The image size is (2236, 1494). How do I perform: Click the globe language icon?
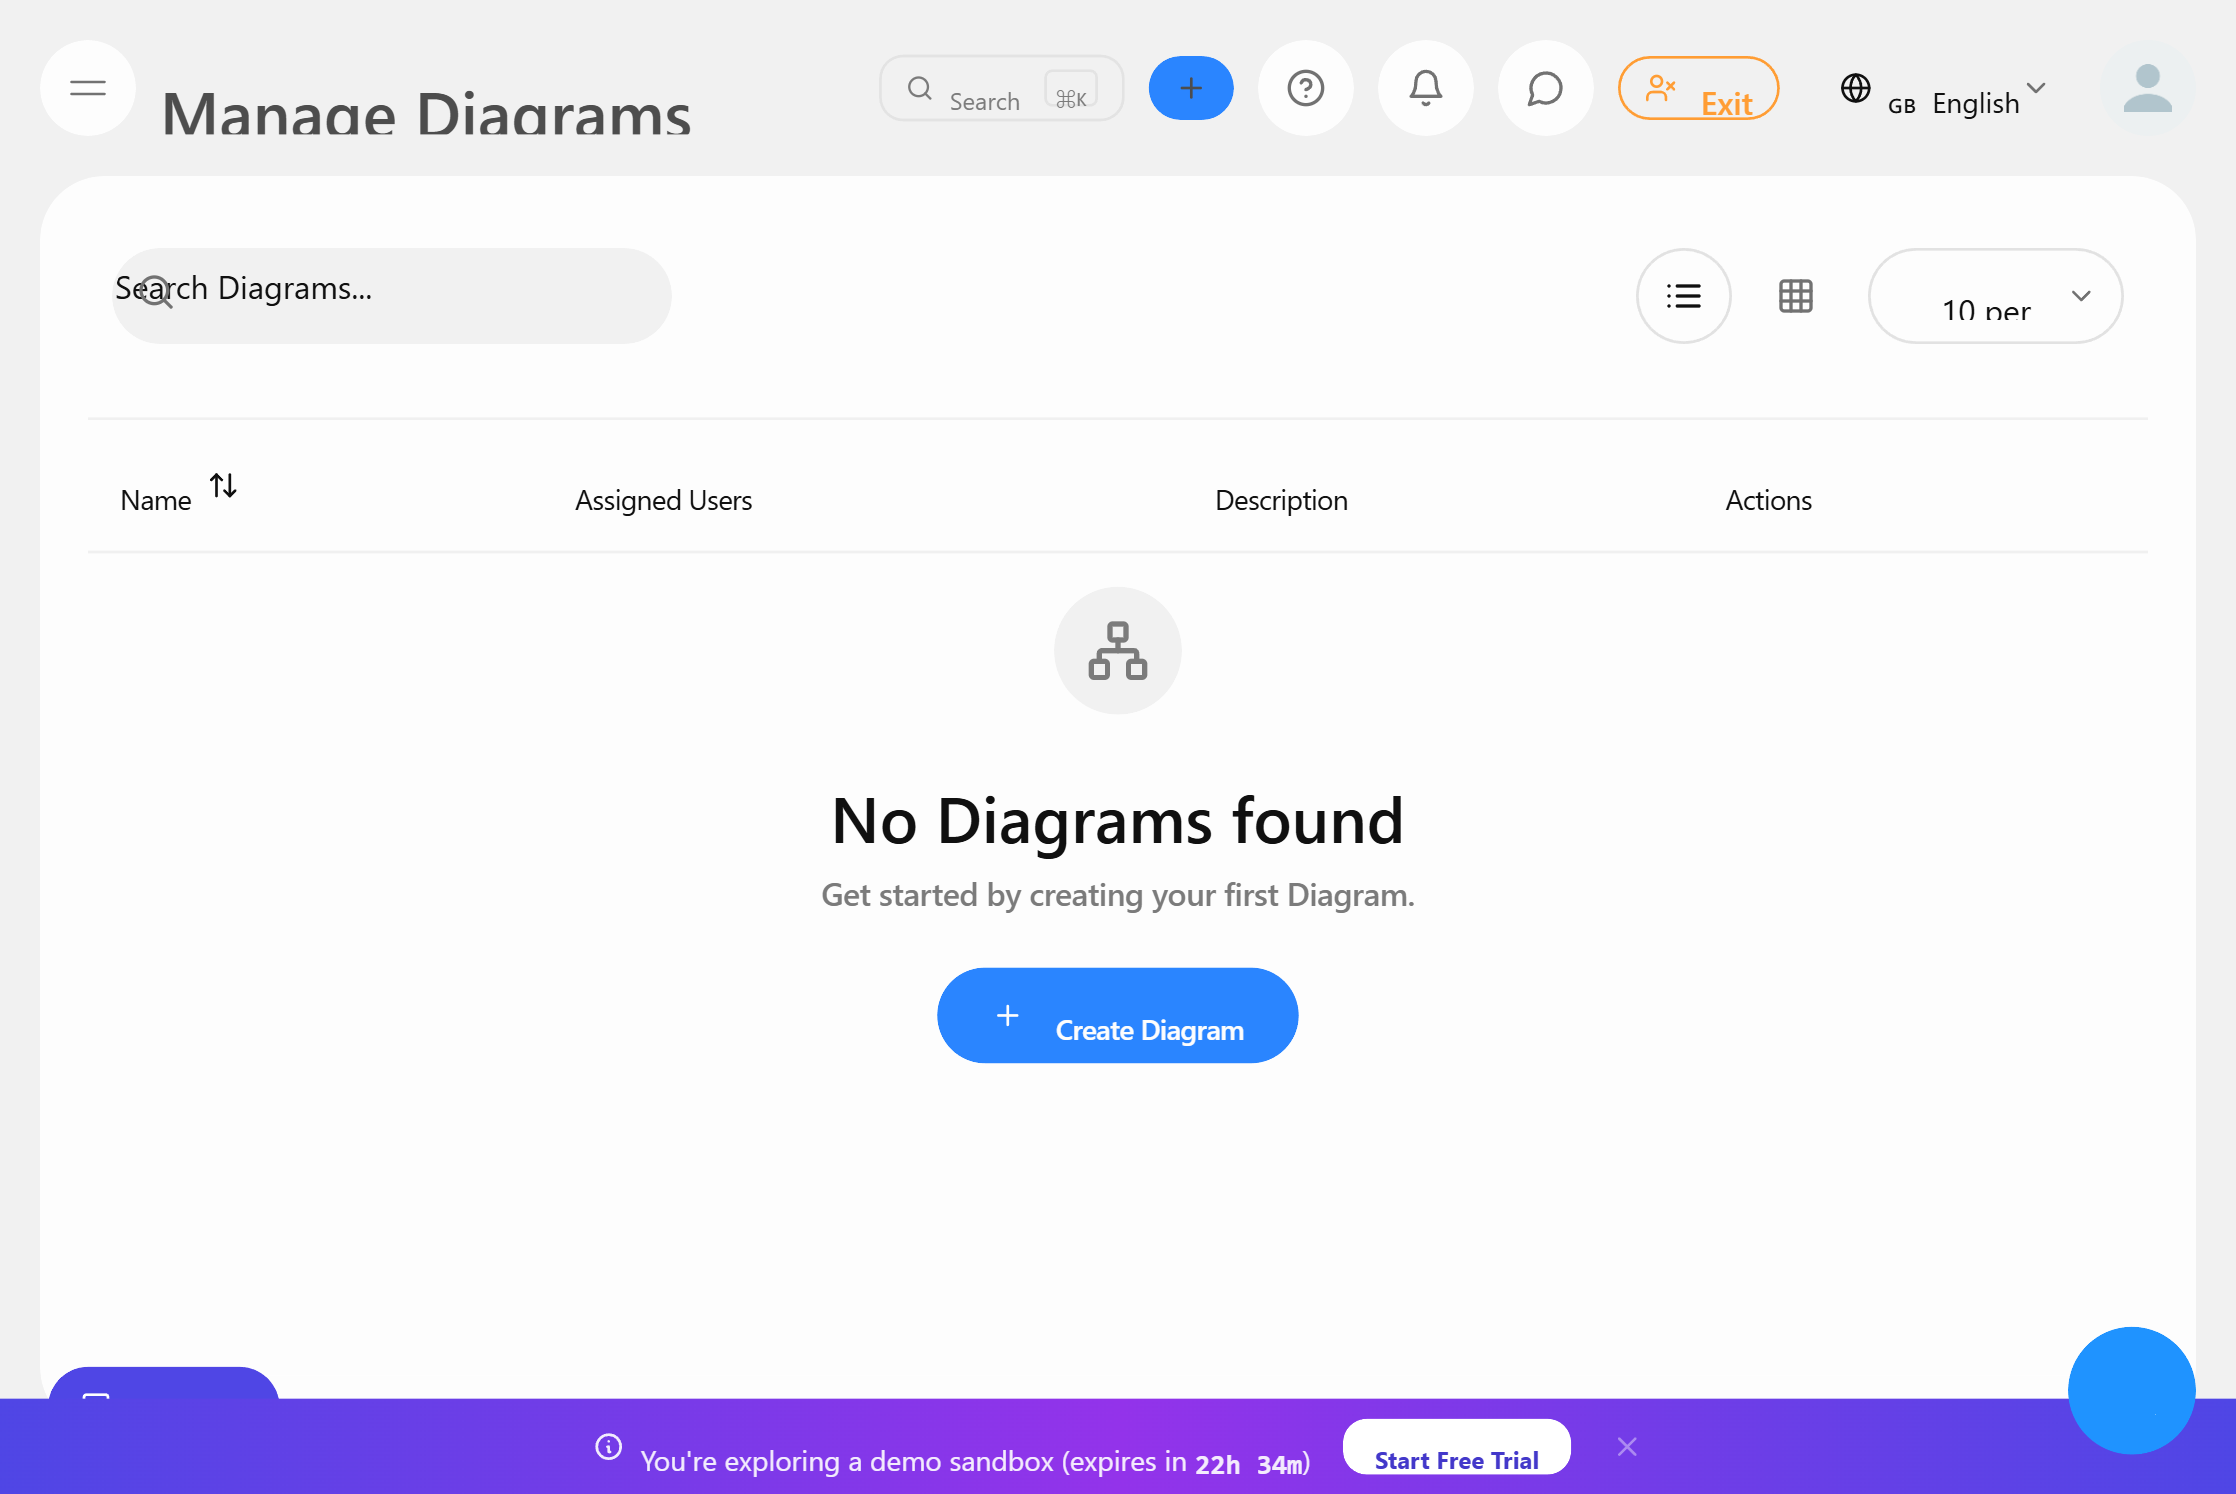coord(1856,89)
